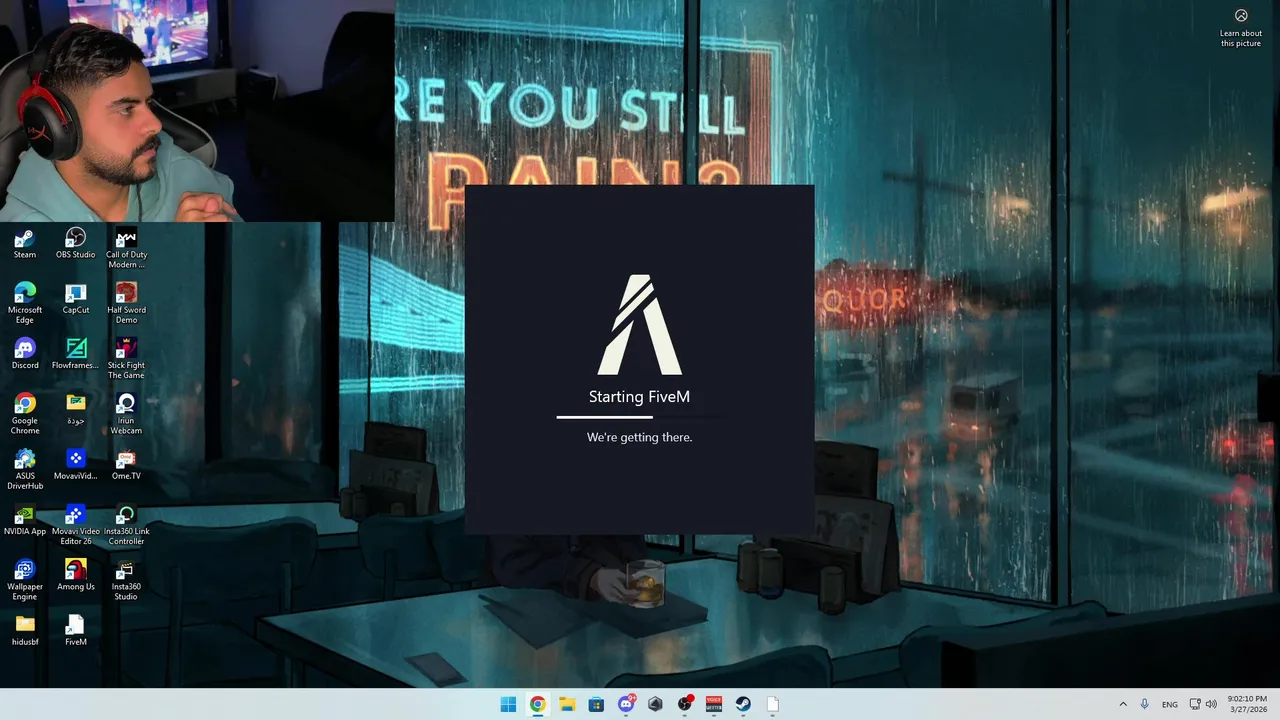Select the NVIDIA App desktop icon
The width and height of the screenshot is (1280, 720).
25,520
